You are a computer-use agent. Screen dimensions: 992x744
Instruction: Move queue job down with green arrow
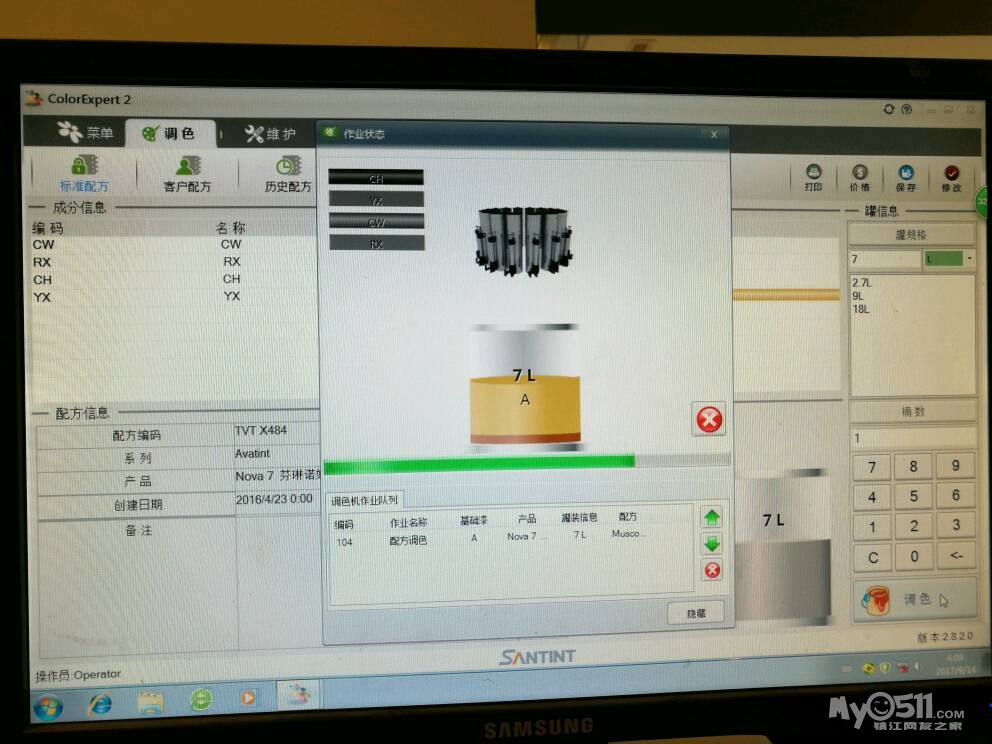coord(711,544)
